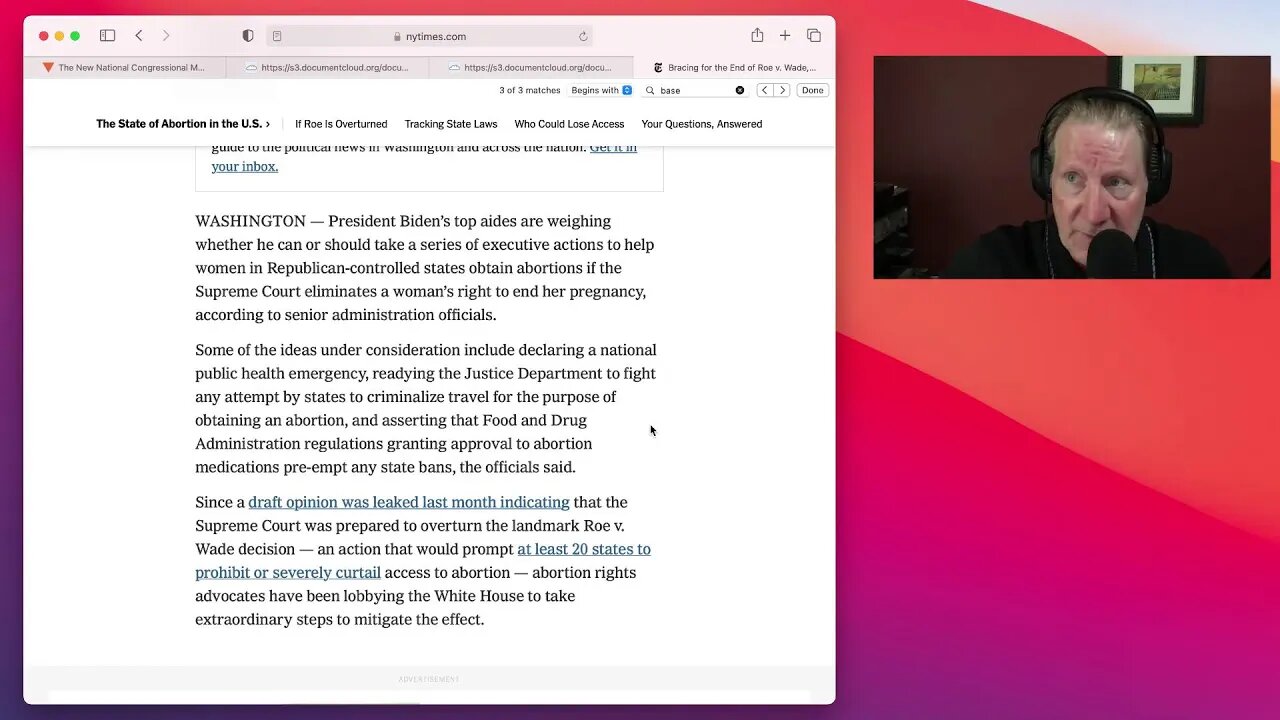Click the lock icon beside nytimes.com
The width and height of the screenshot is (1280, 720).
398,37
